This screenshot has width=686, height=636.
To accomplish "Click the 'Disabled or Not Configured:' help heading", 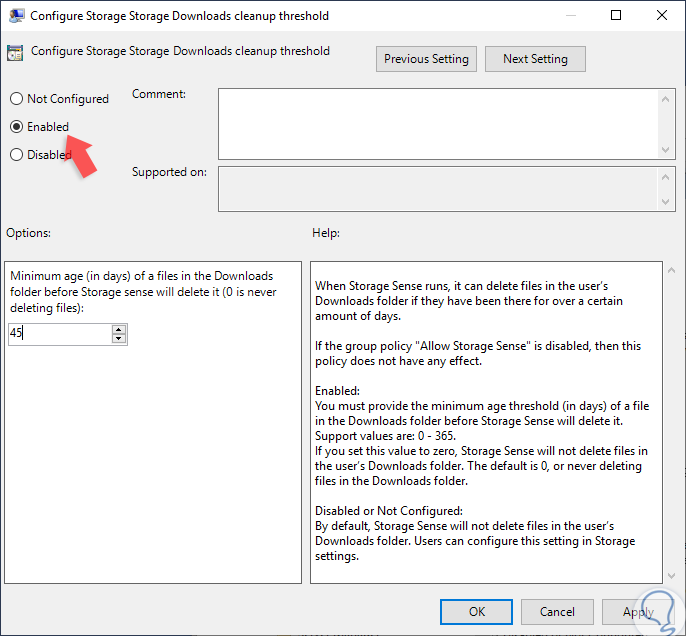I will tap(388, 510).
